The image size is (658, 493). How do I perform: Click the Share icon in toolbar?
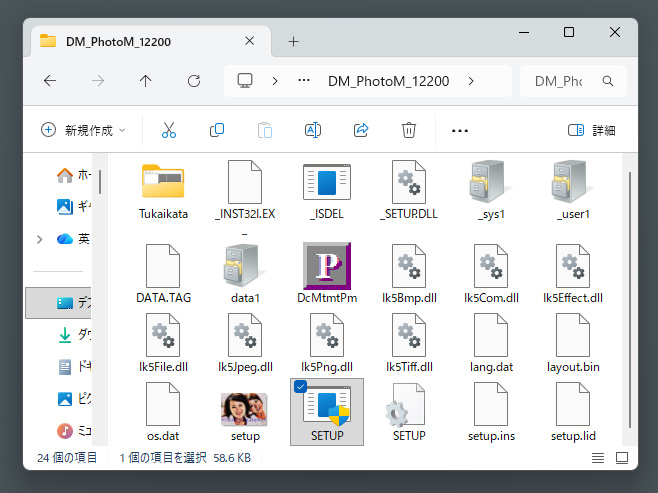click(361, 130)
